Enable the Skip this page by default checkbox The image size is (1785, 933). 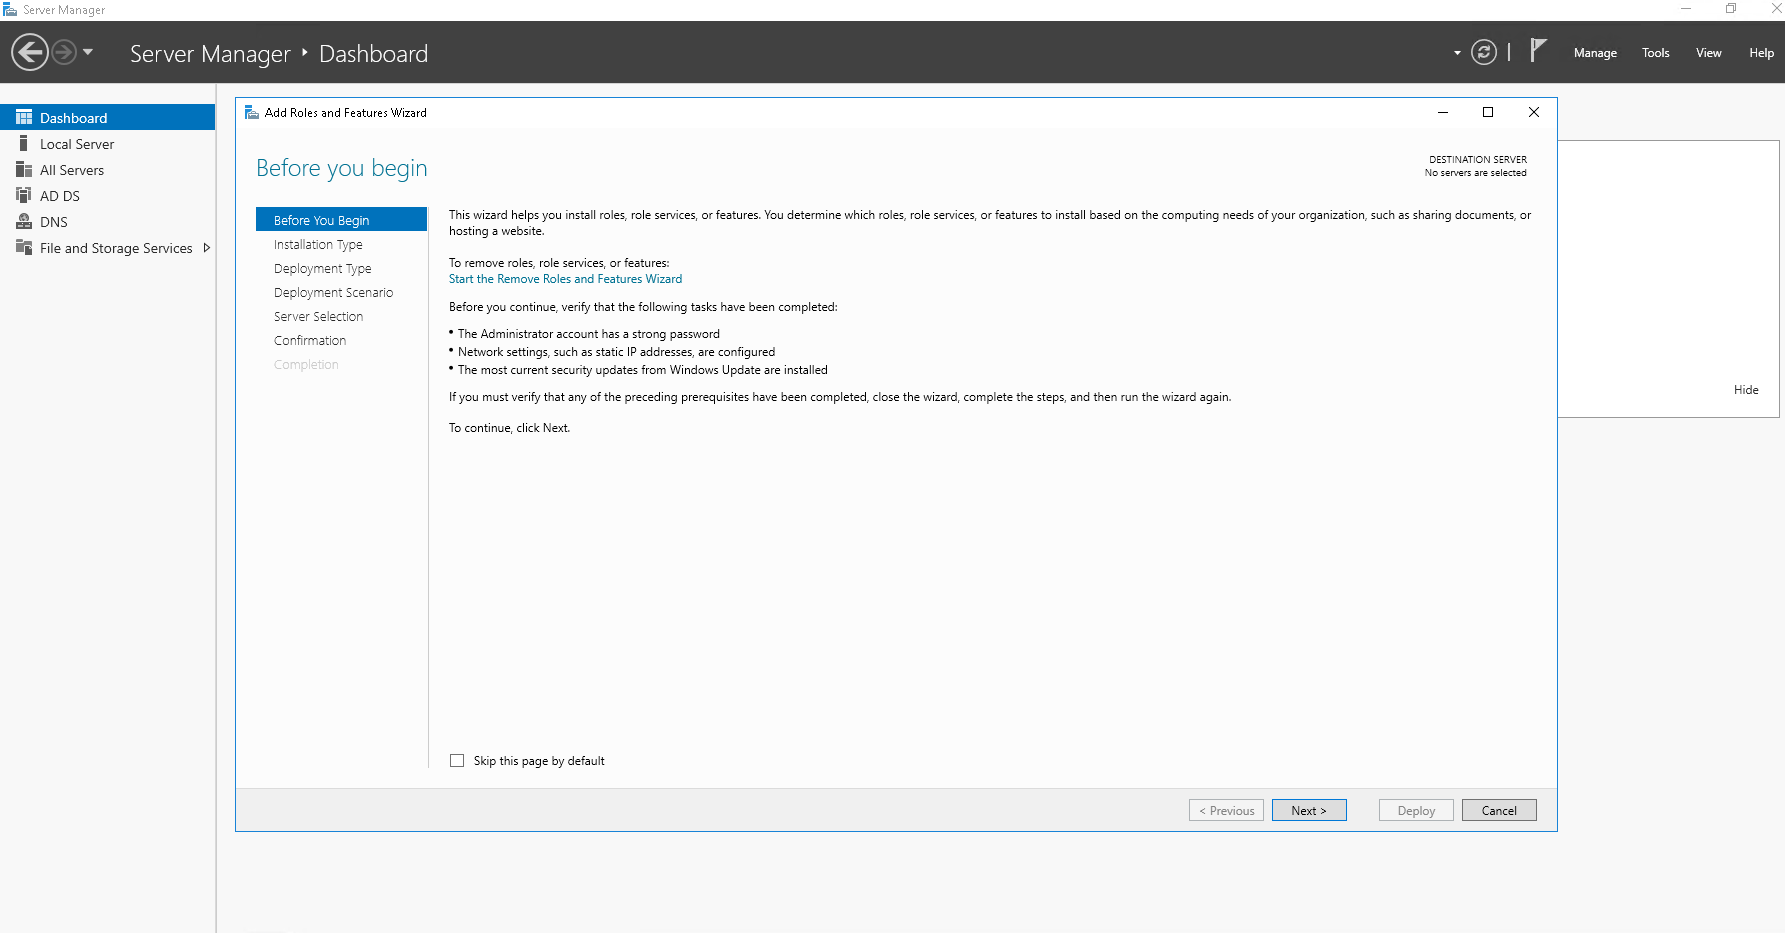pyautogui.click(x=457, y=760)
